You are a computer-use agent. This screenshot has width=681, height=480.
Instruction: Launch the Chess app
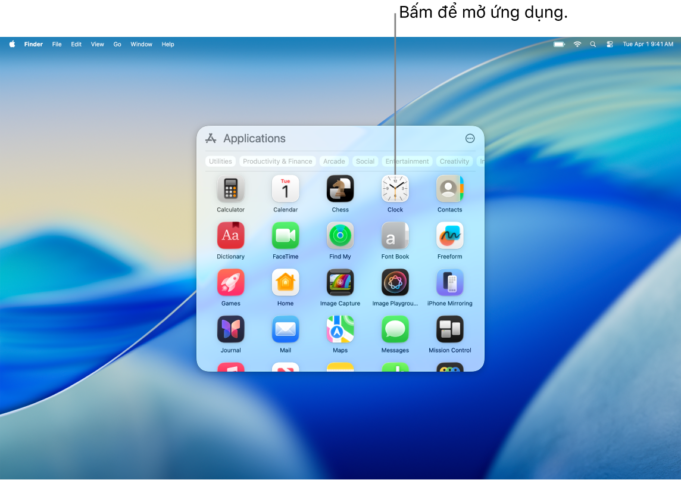[340, 189]
